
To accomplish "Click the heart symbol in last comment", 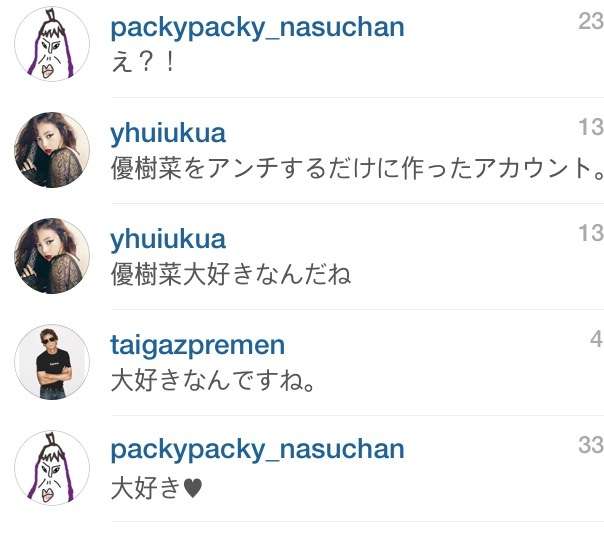I will click(x=193, y=488).
